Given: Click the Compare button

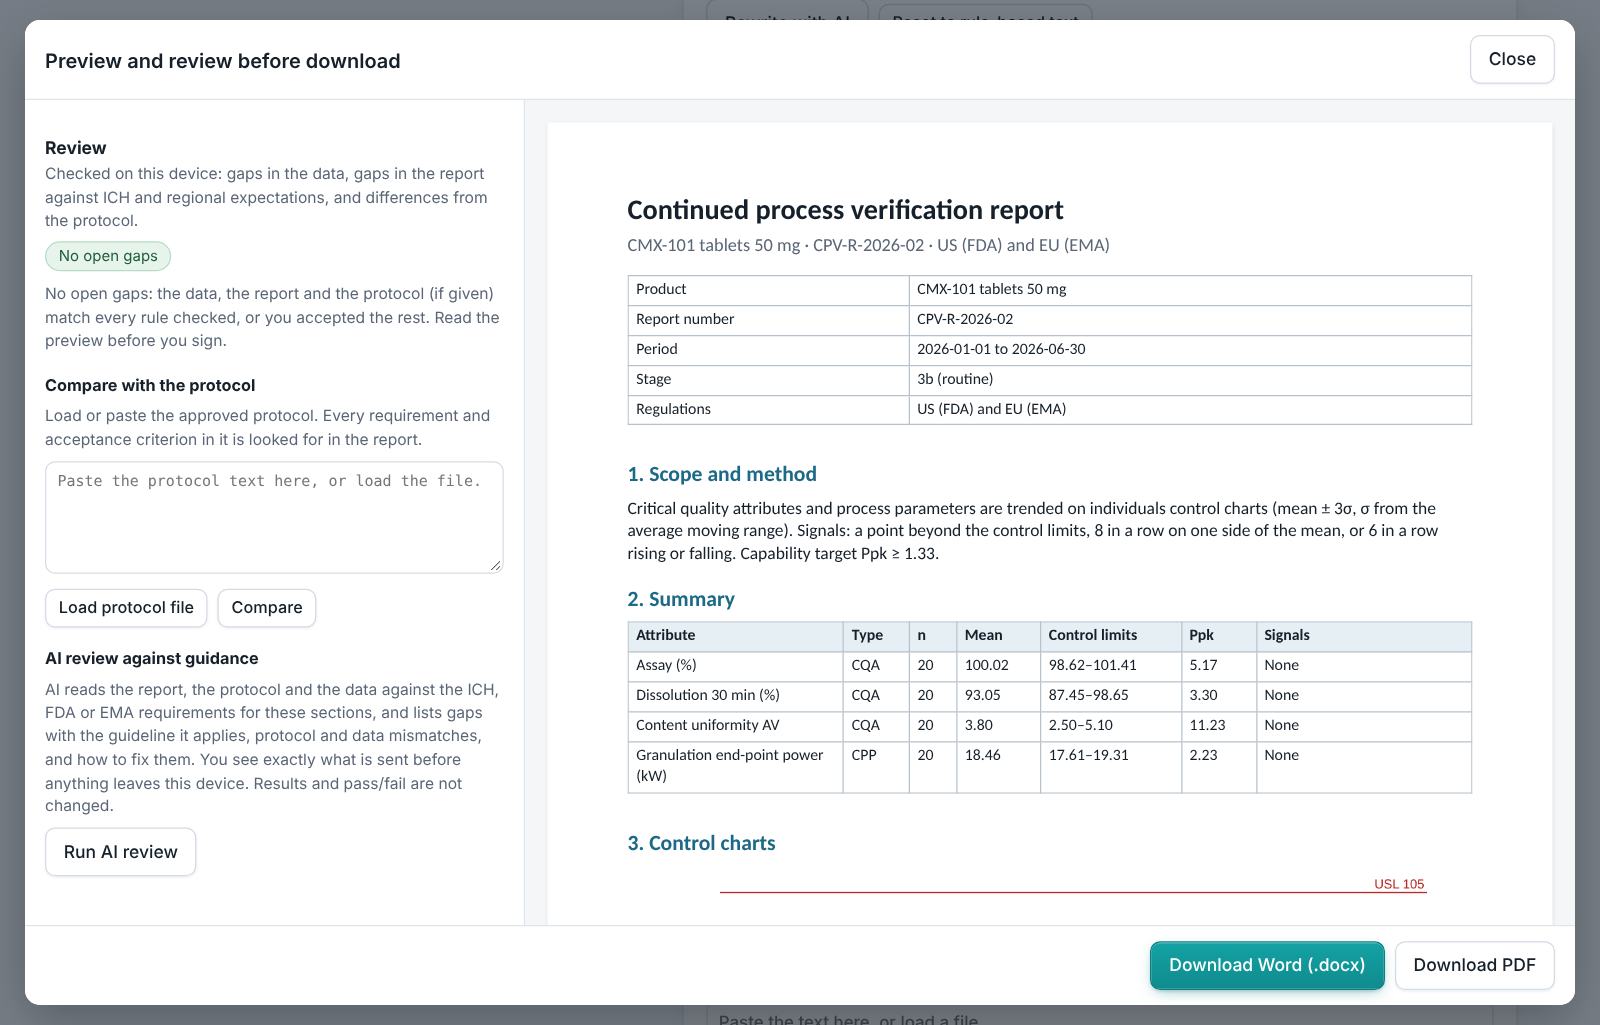Looking at the screenshot, I should 267,608.
